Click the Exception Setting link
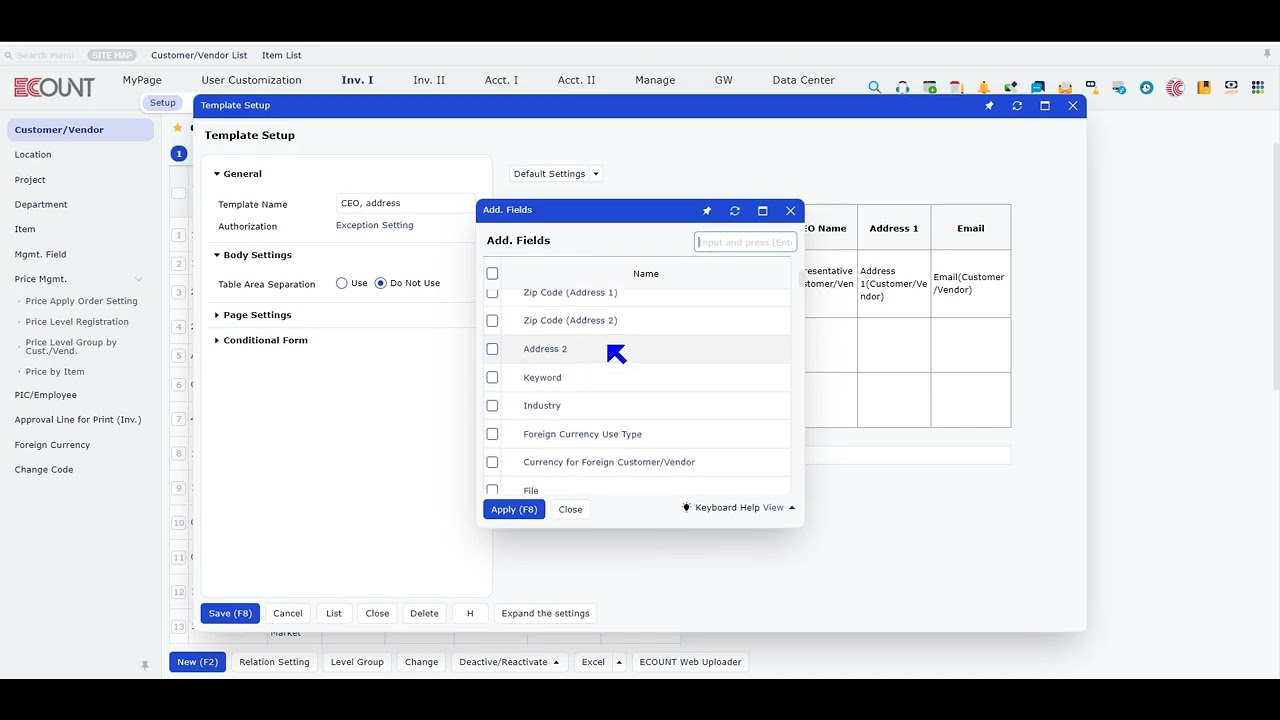 (x=374, y=225)
